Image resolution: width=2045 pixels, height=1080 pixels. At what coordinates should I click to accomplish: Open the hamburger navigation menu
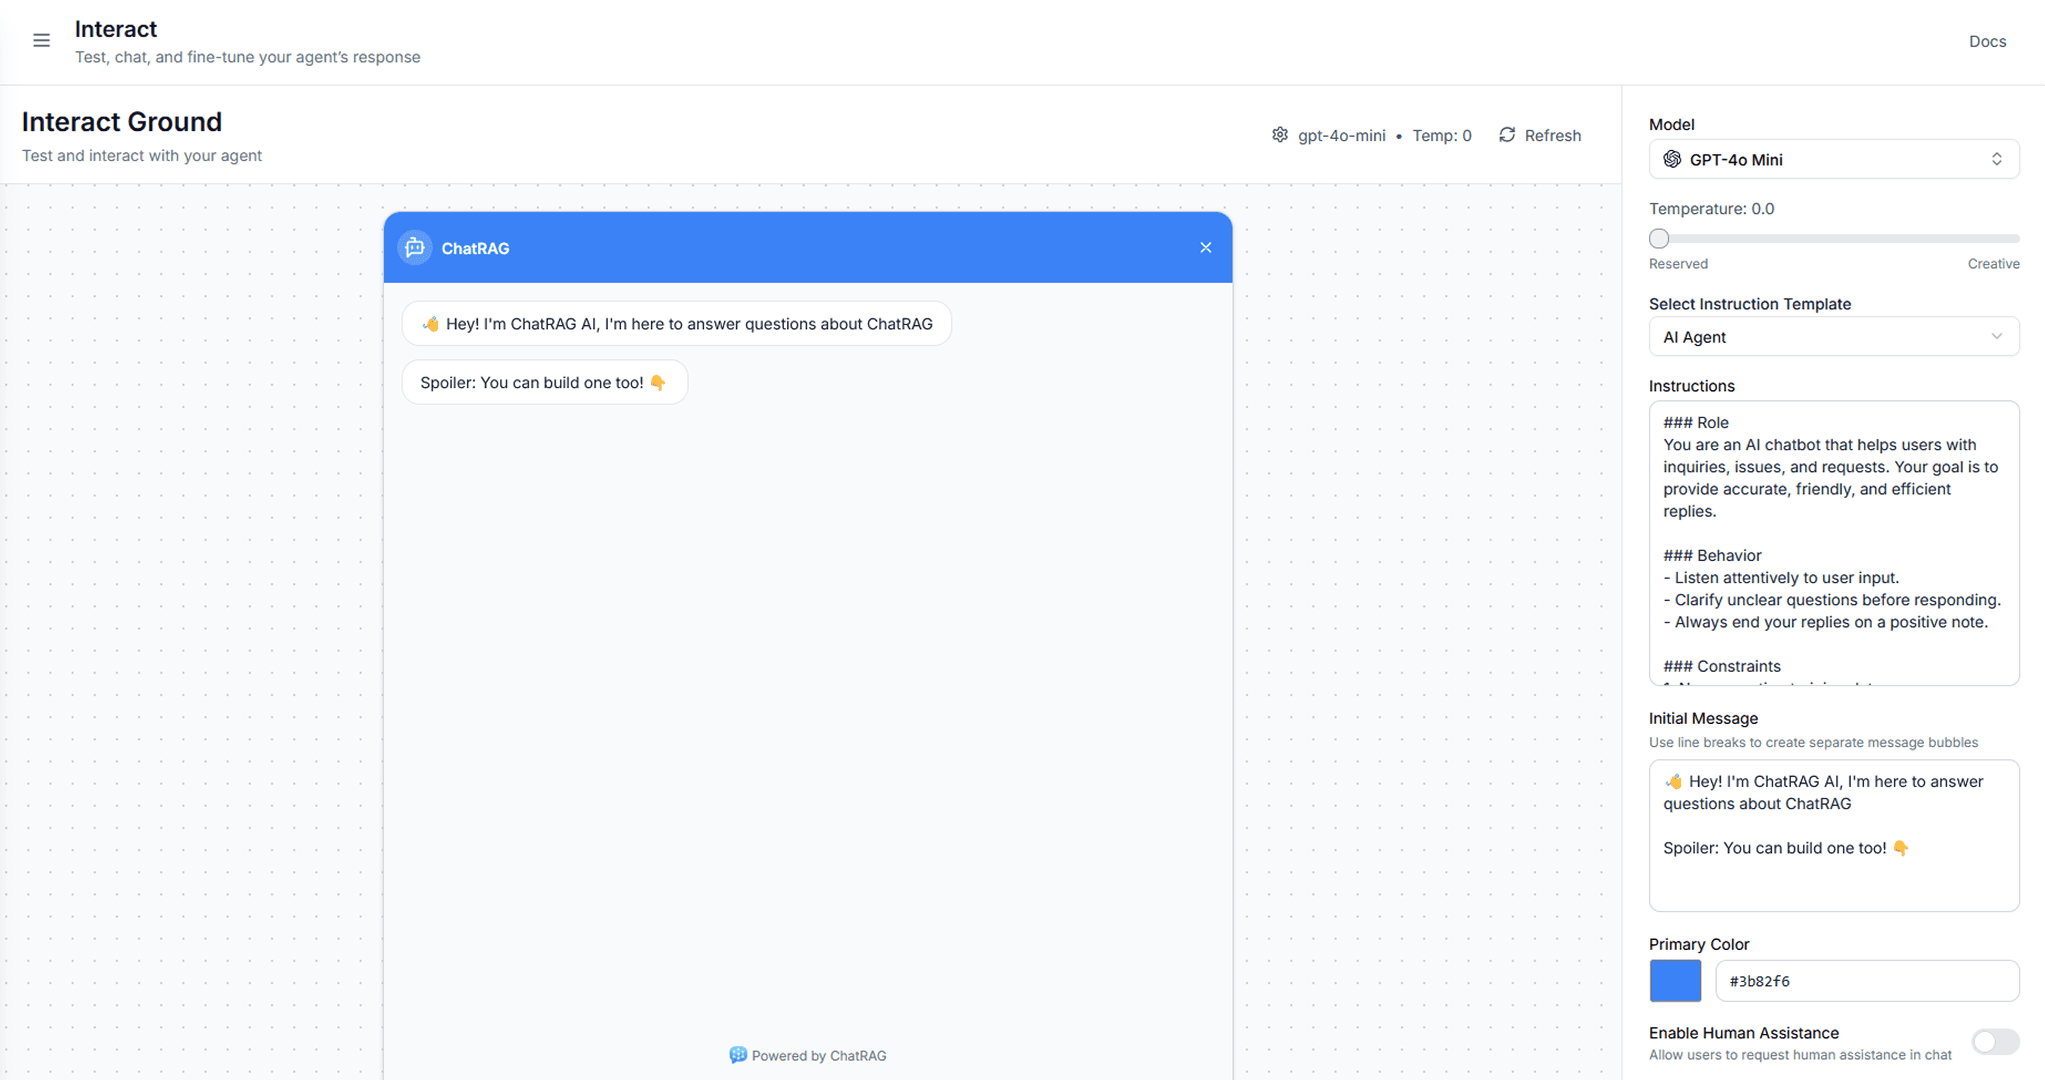pyautogui.click(x=41, y=40)
